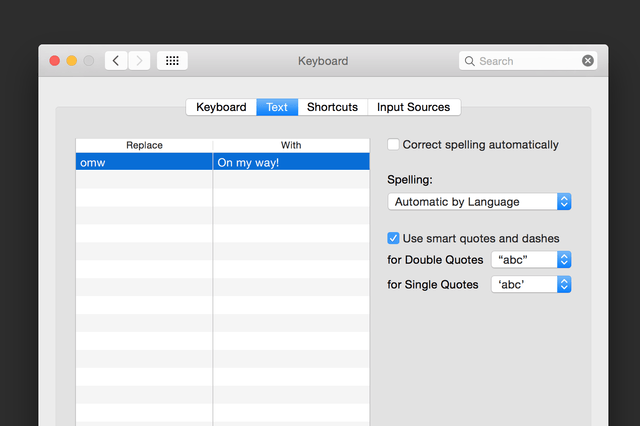The height and width of the screenshot is (426, 640).
Task: Click the With column header
Action: point(291,145)
